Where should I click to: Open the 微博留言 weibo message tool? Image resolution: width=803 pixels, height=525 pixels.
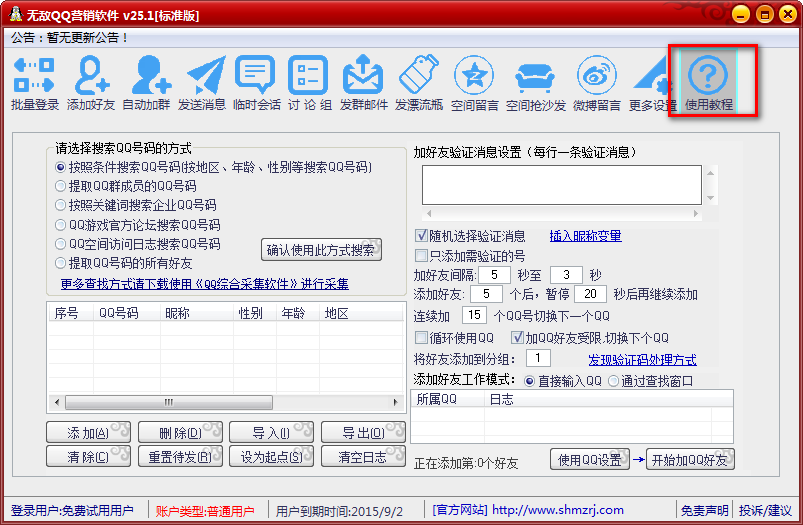coord(597,83)
